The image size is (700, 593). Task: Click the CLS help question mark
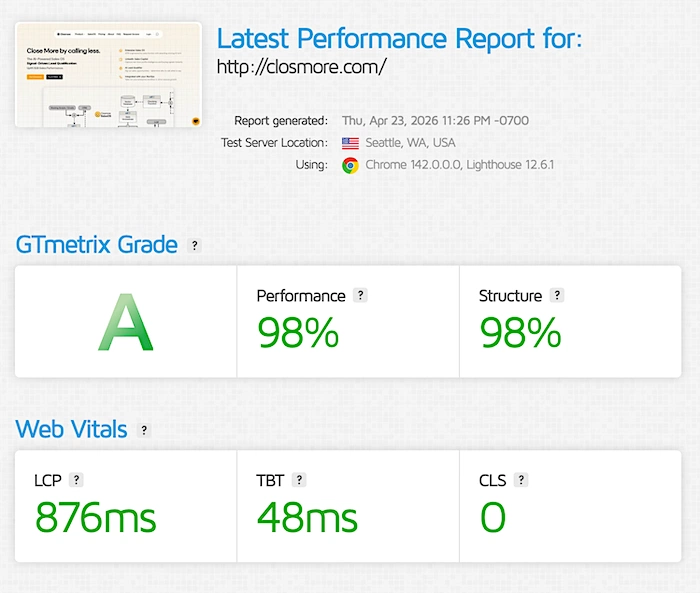coord(521,480)
